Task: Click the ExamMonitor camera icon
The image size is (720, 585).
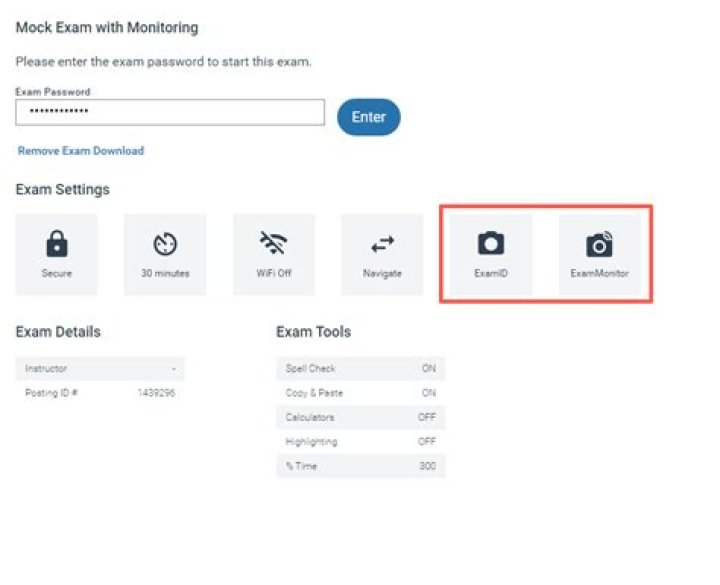Action: [x=599, y=243]
